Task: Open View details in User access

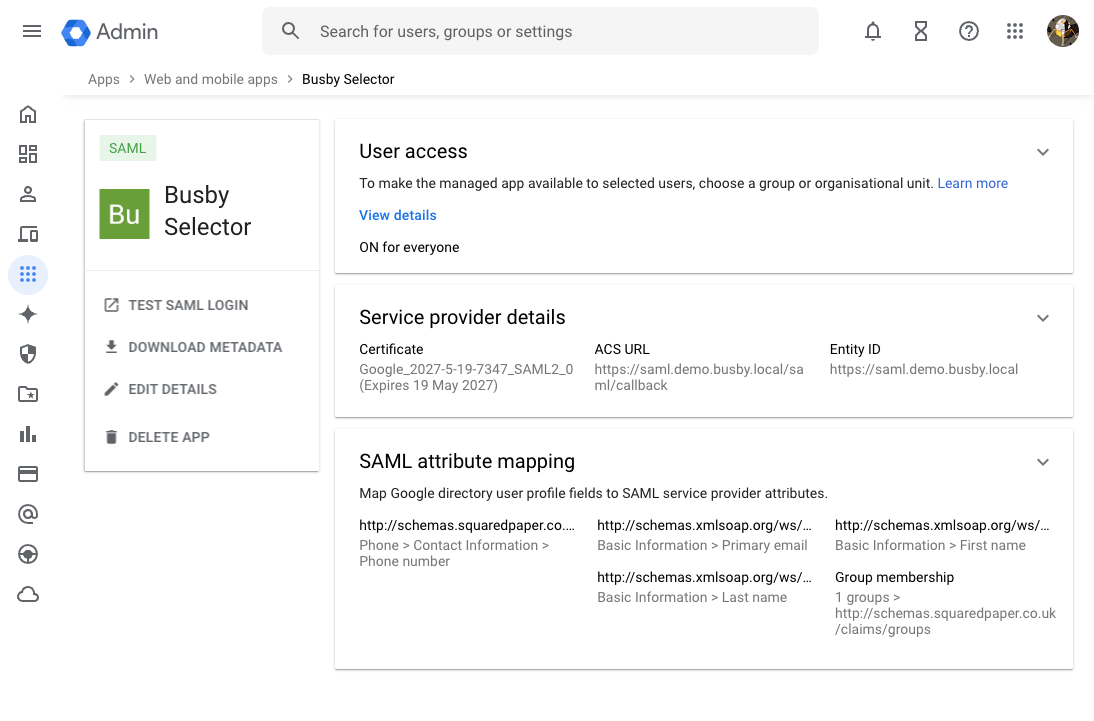Action: (x=398, y=216)
